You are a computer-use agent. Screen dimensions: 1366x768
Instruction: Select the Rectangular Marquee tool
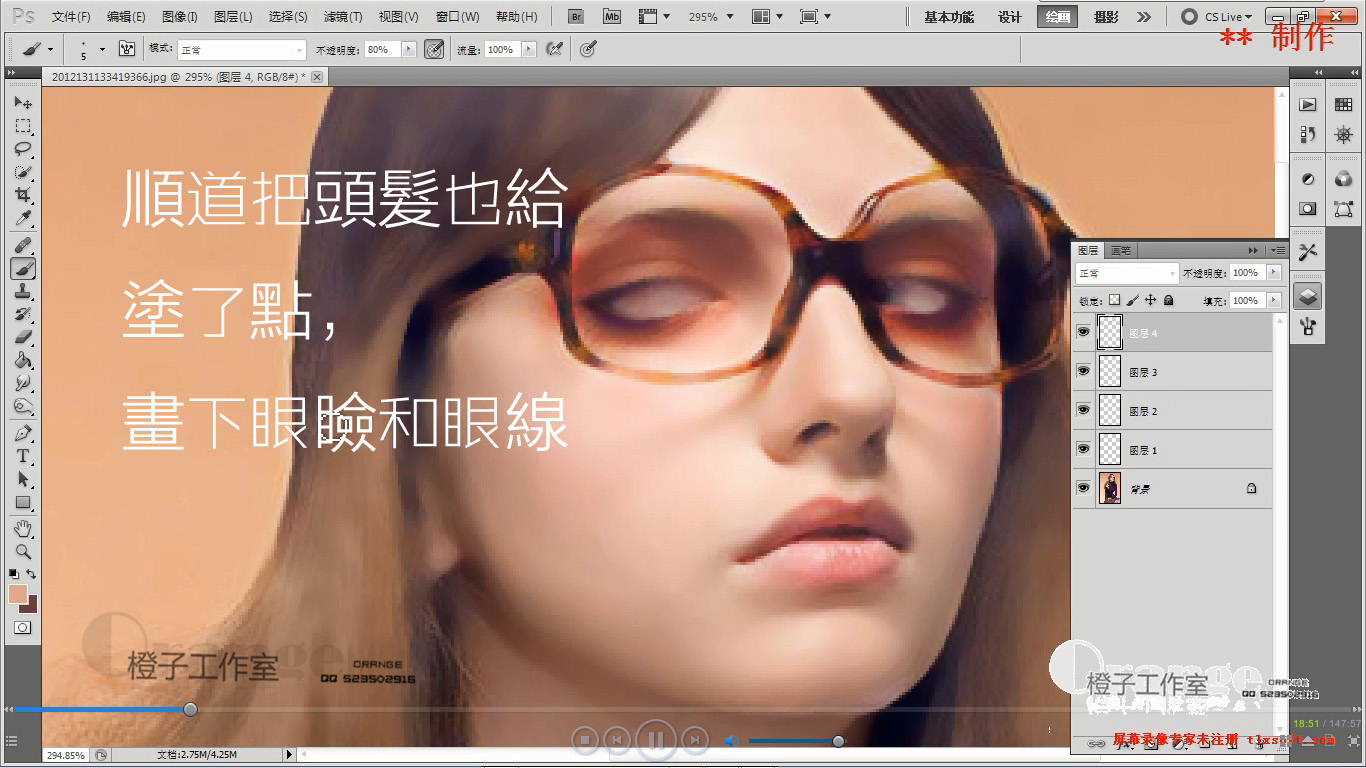[23, 126]
